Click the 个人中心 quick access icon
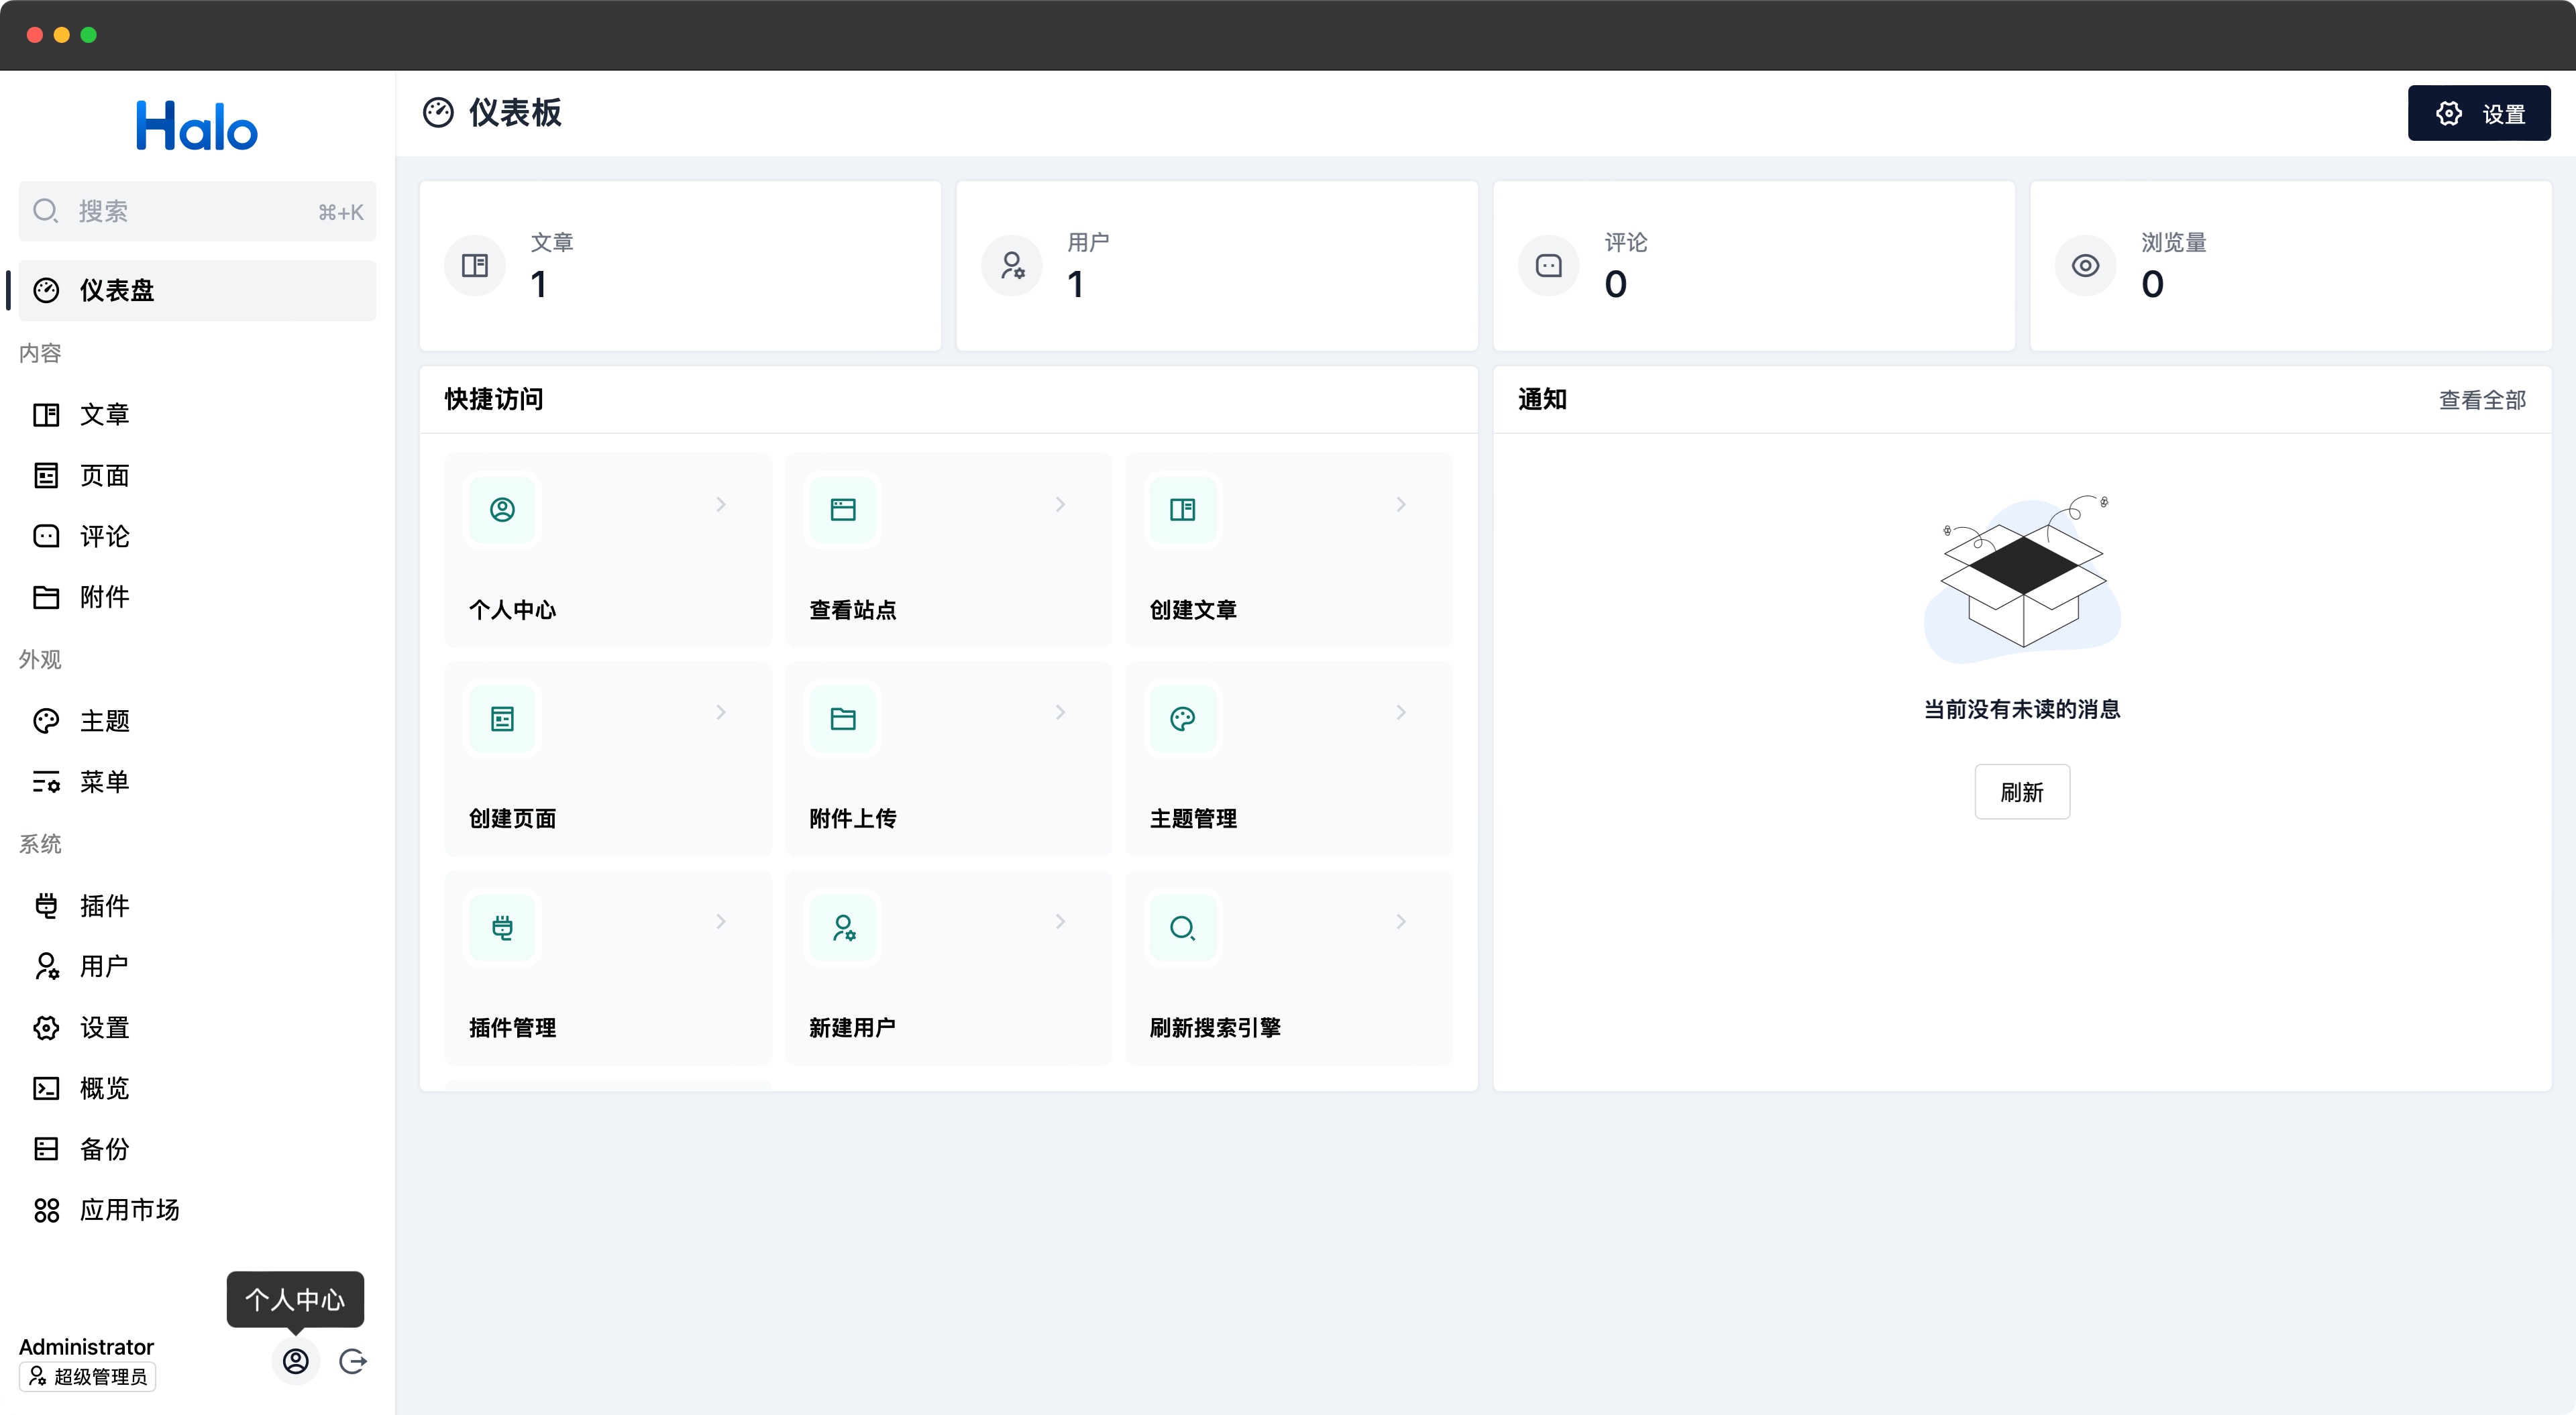The height and width of the screenshot is (1415, 2576). (502, 510)
